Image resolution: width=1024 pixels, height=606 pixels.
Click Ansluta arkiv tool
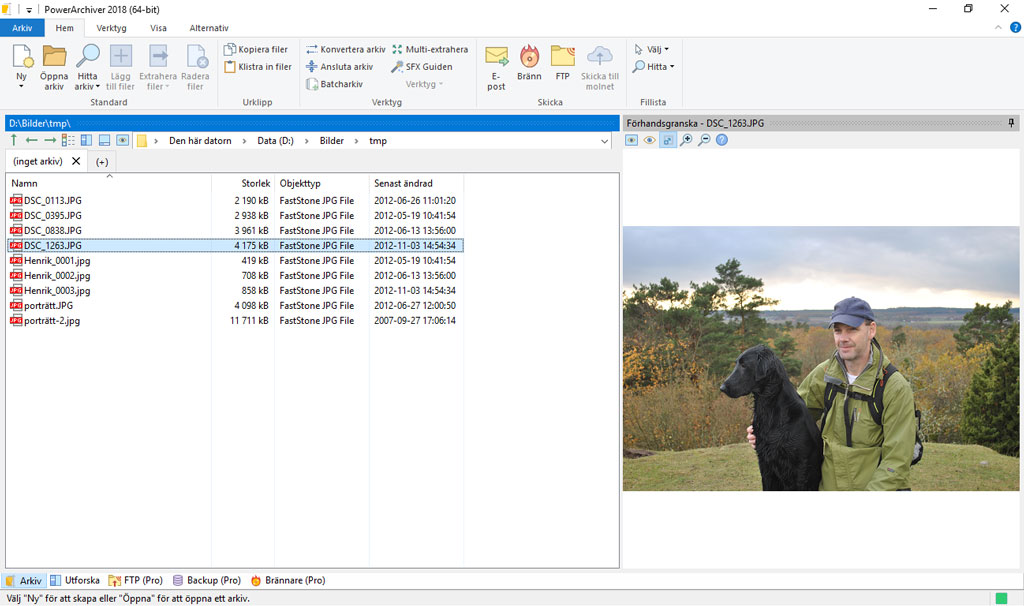pyautogui.click(x=340, y=67)
